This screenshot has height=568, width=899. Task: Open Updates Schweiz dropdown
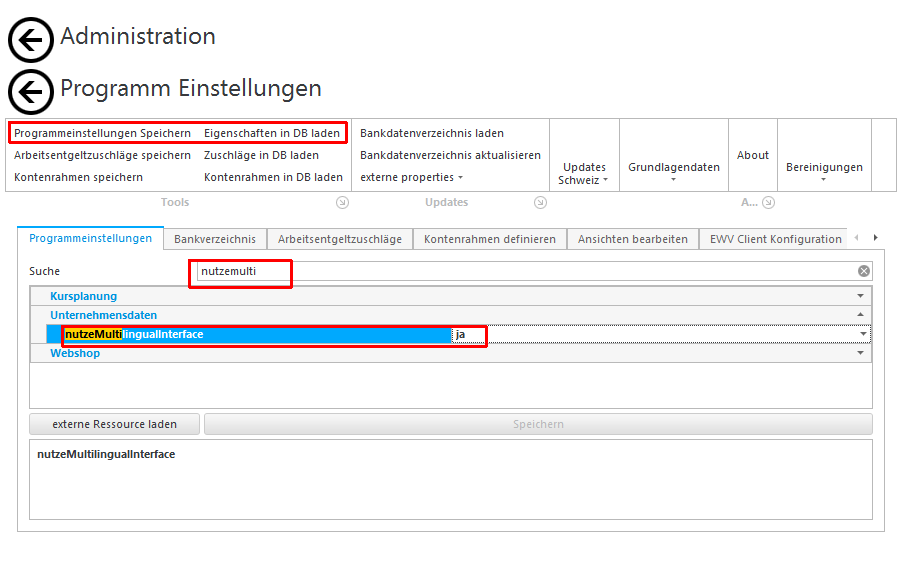point(584,174)
